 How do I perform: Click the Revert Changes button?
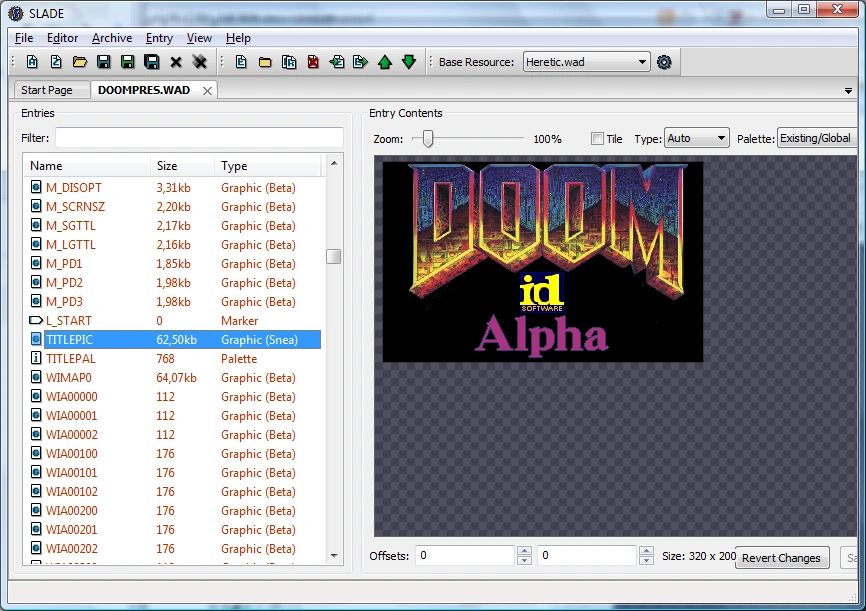pyautogui.click(x=781, y=557)
